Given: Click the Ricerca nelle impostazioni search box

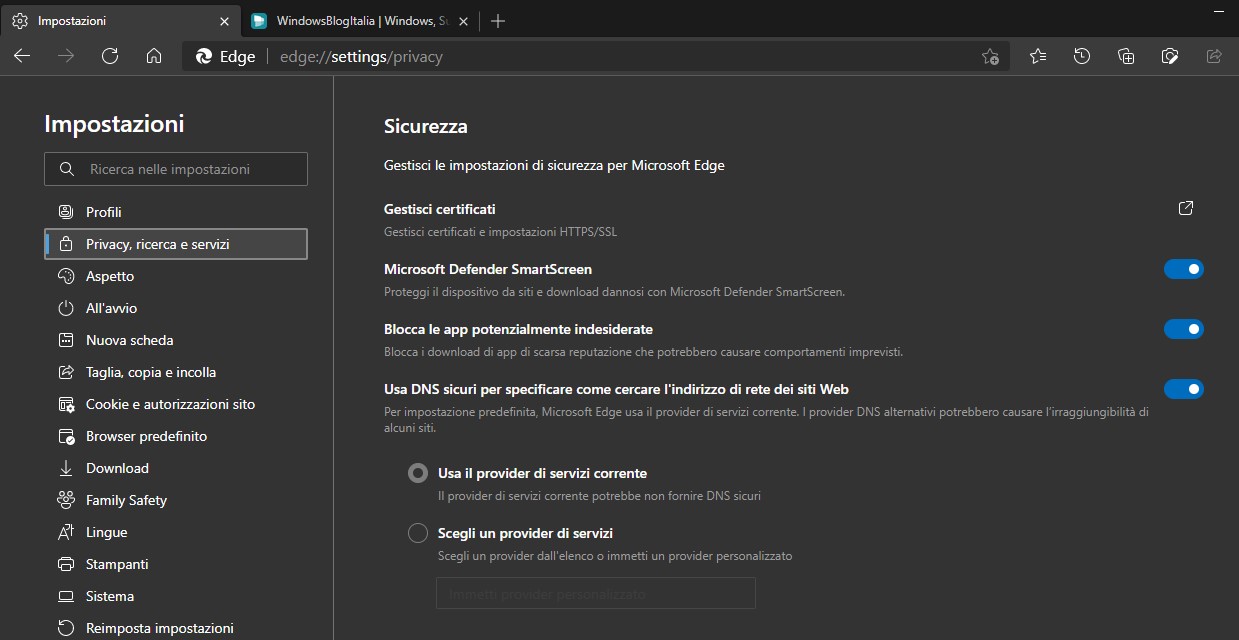Looking at the screenshot, I should [x=176, y=169].
